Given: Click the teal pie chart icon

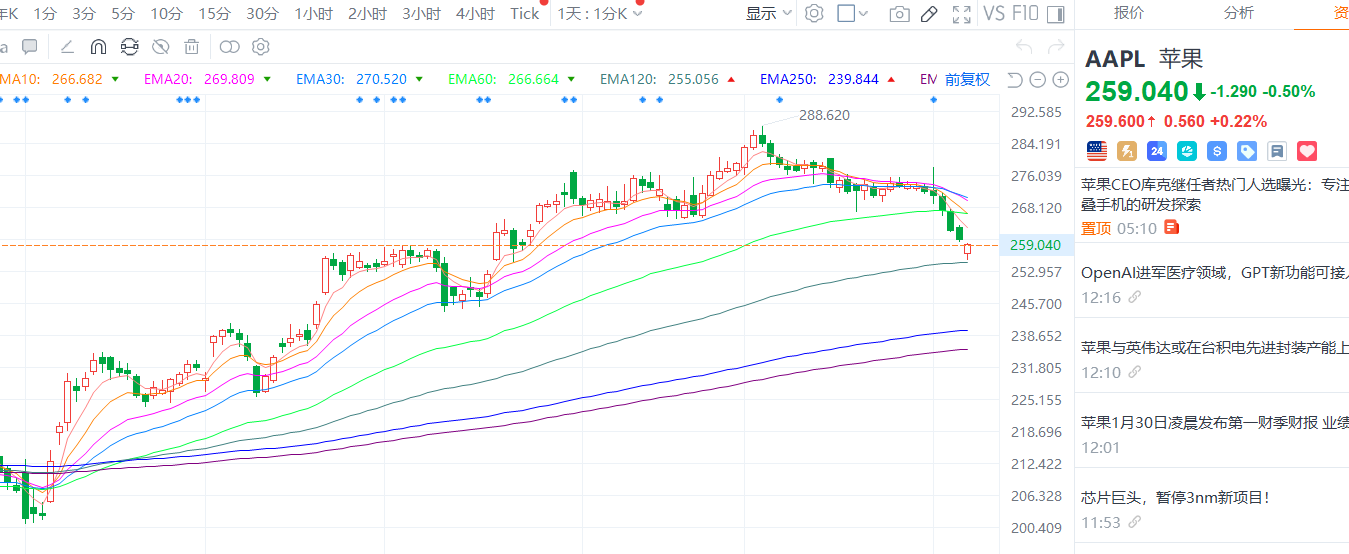Looking at the screenshot, I should click(x=1187, y=151).
